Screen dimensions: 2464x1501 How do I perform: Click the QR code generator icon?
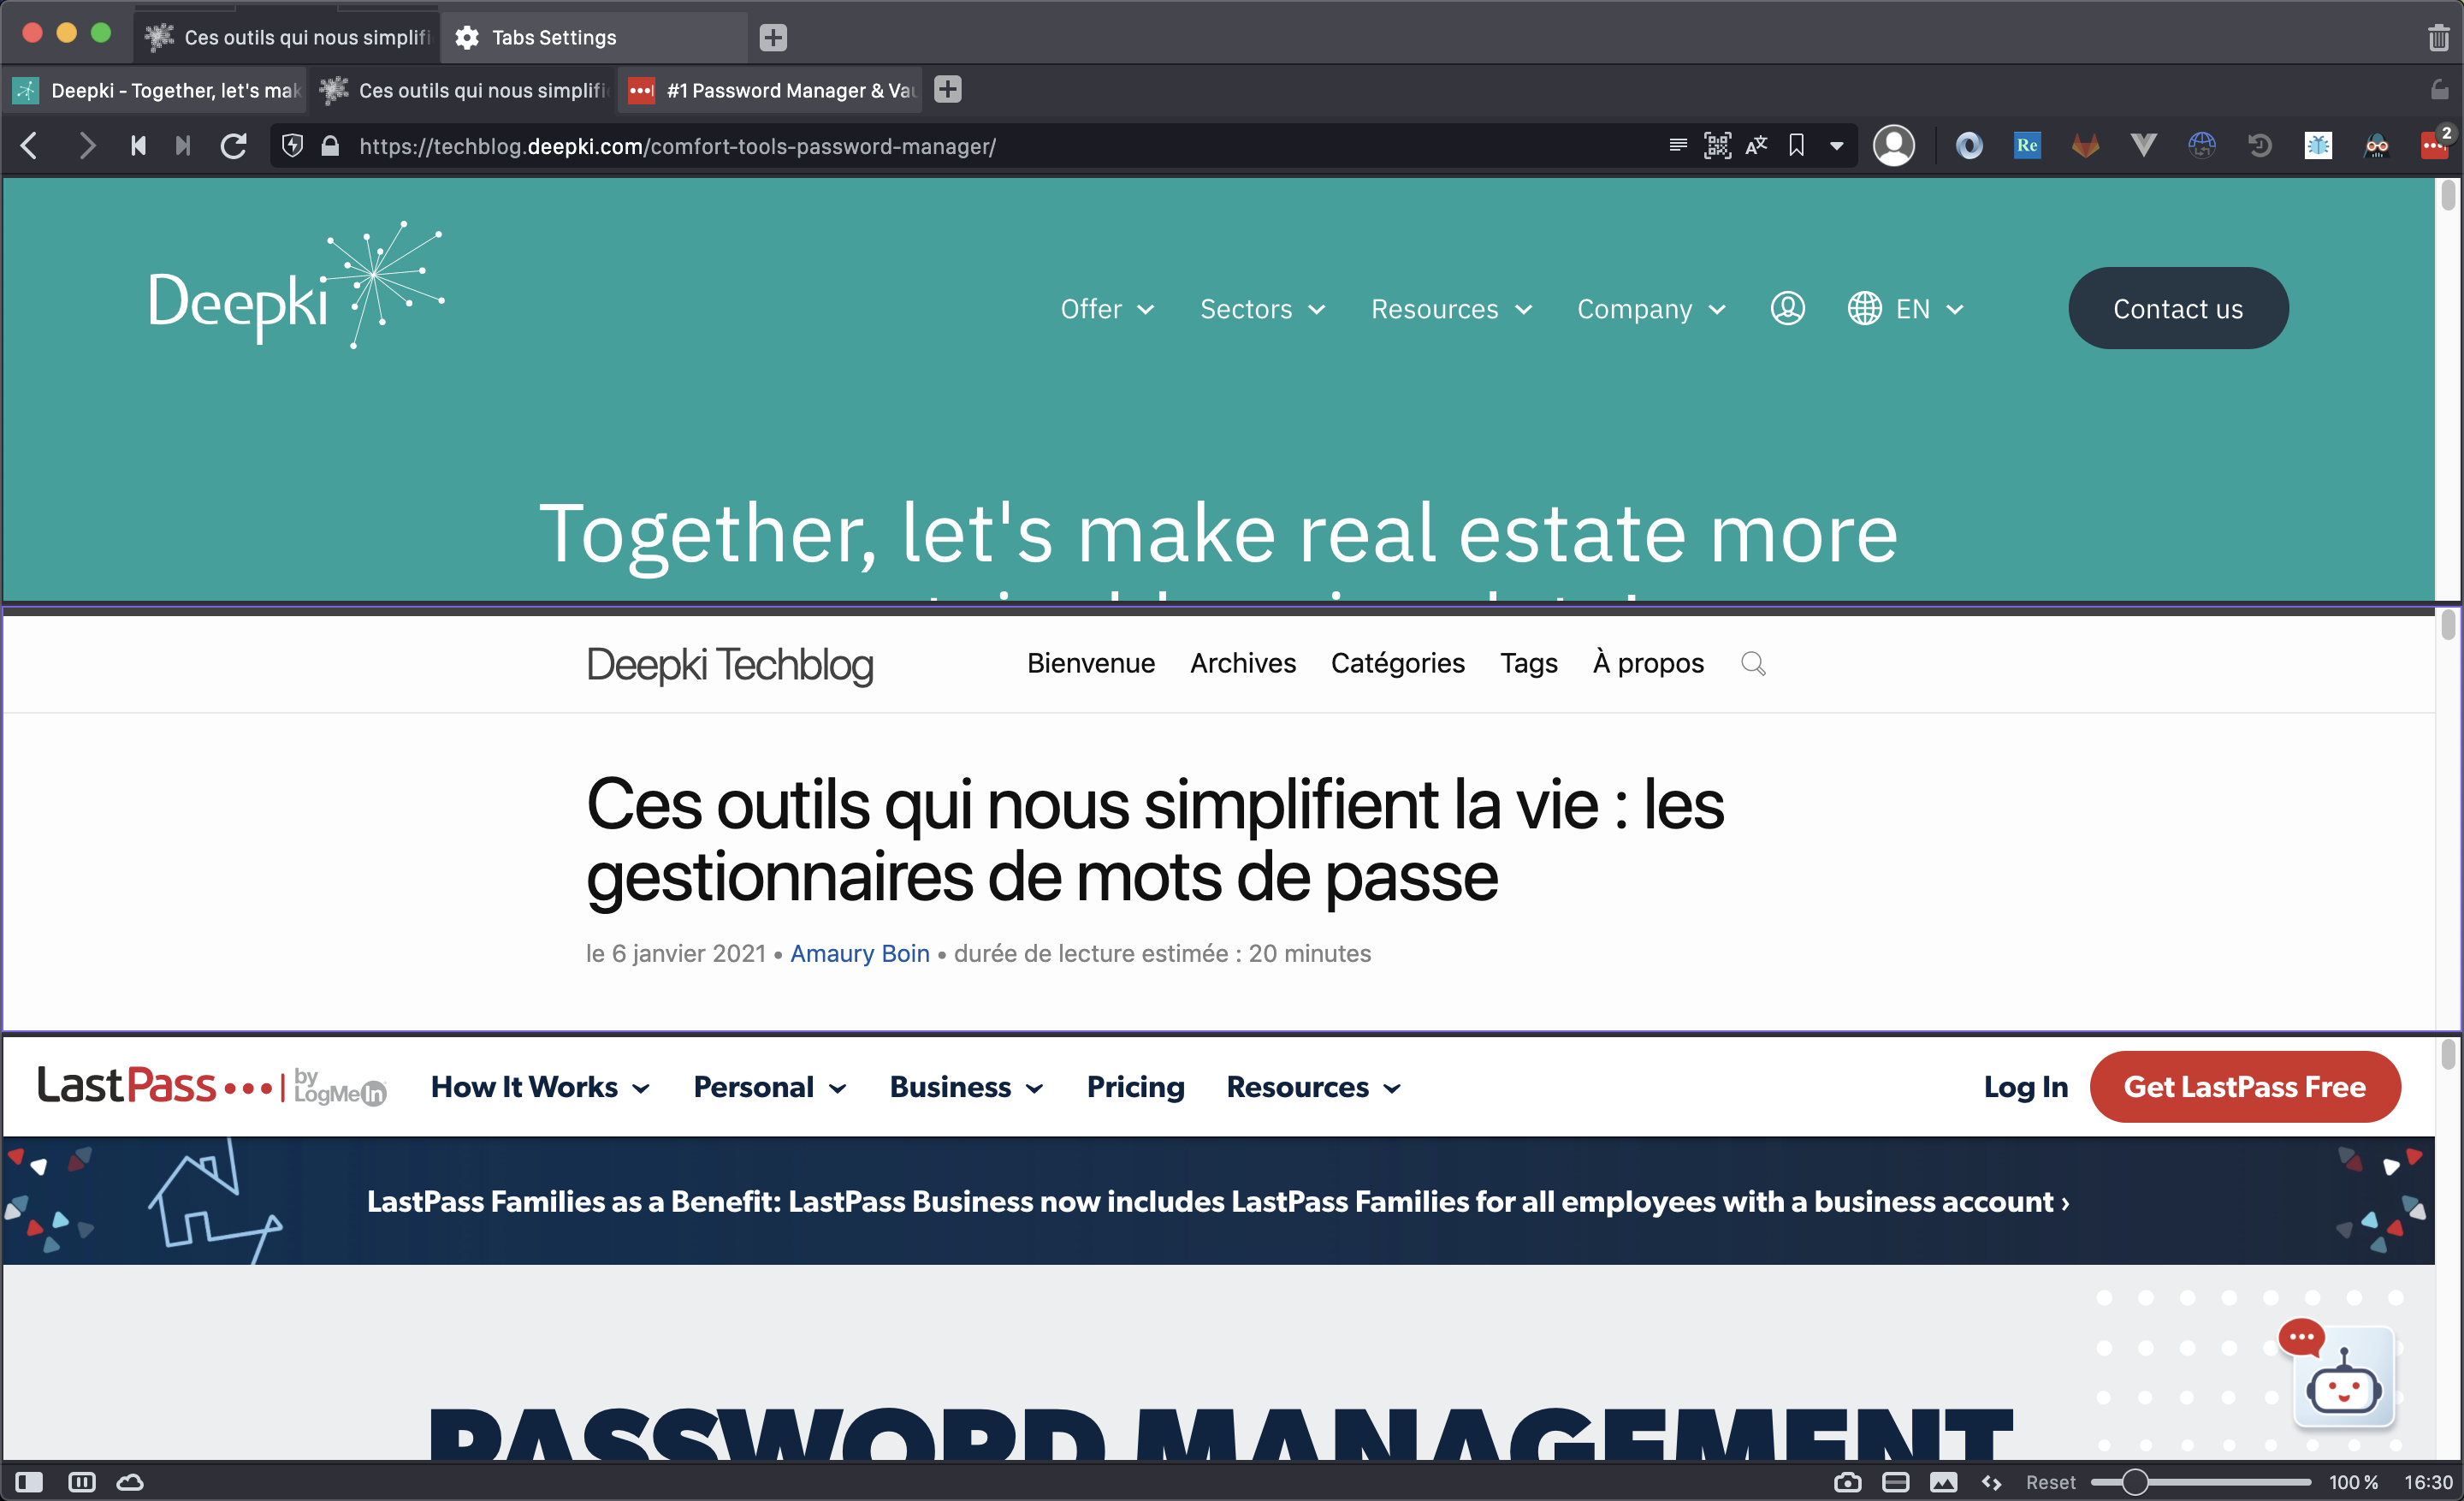[x=1717, y=146]
